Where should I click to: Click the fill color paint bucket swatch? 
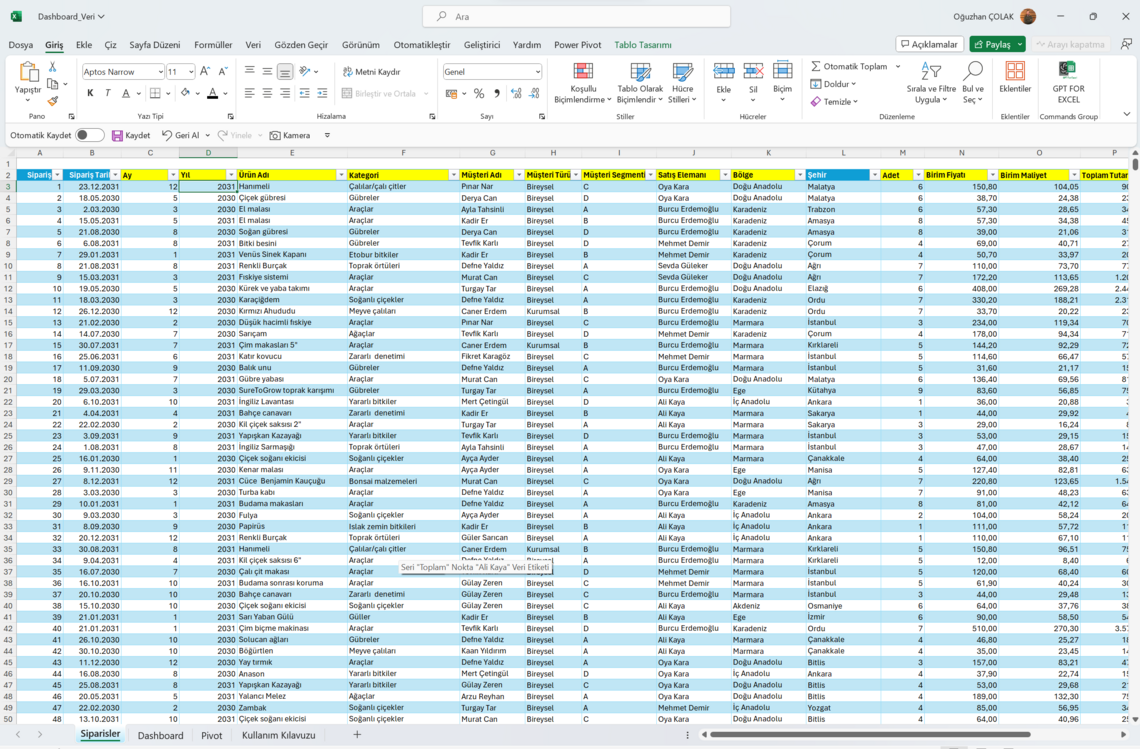(185, 93)
